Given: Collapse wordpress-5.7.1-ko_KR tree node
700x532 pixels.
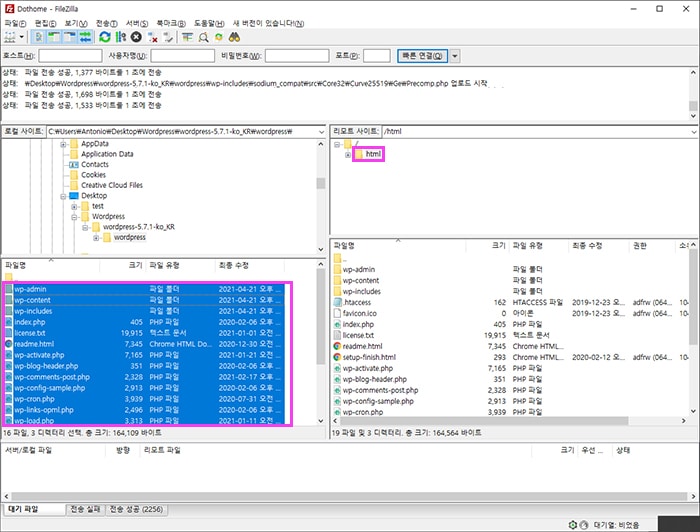Looking at the screenshot, I should coord(85,227).
